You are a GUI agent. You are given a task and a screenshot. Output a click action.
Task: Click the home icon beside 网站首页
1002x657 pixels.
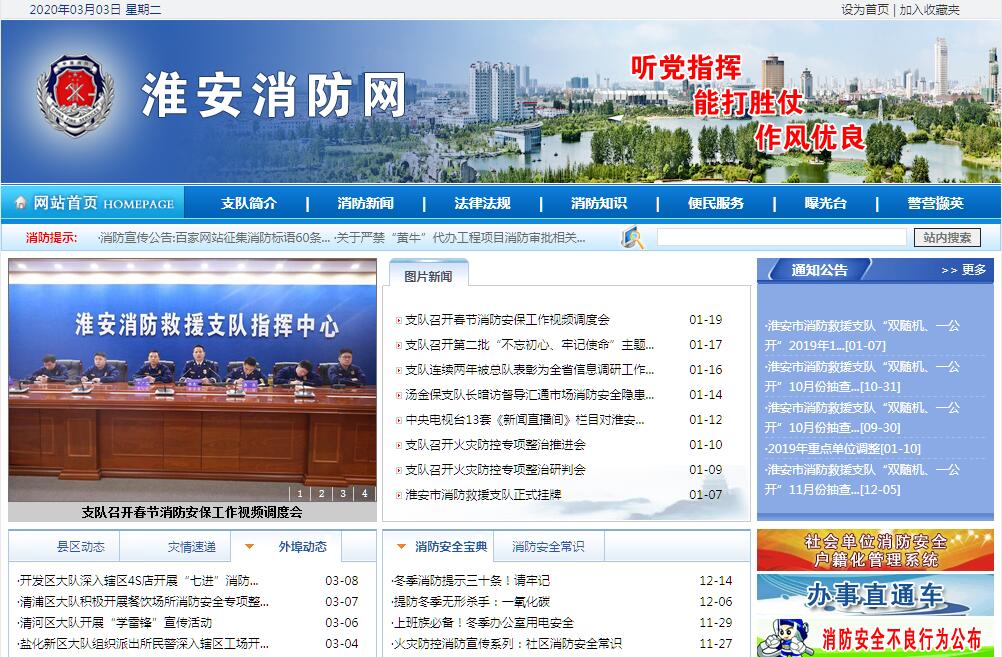coord(20,203)
